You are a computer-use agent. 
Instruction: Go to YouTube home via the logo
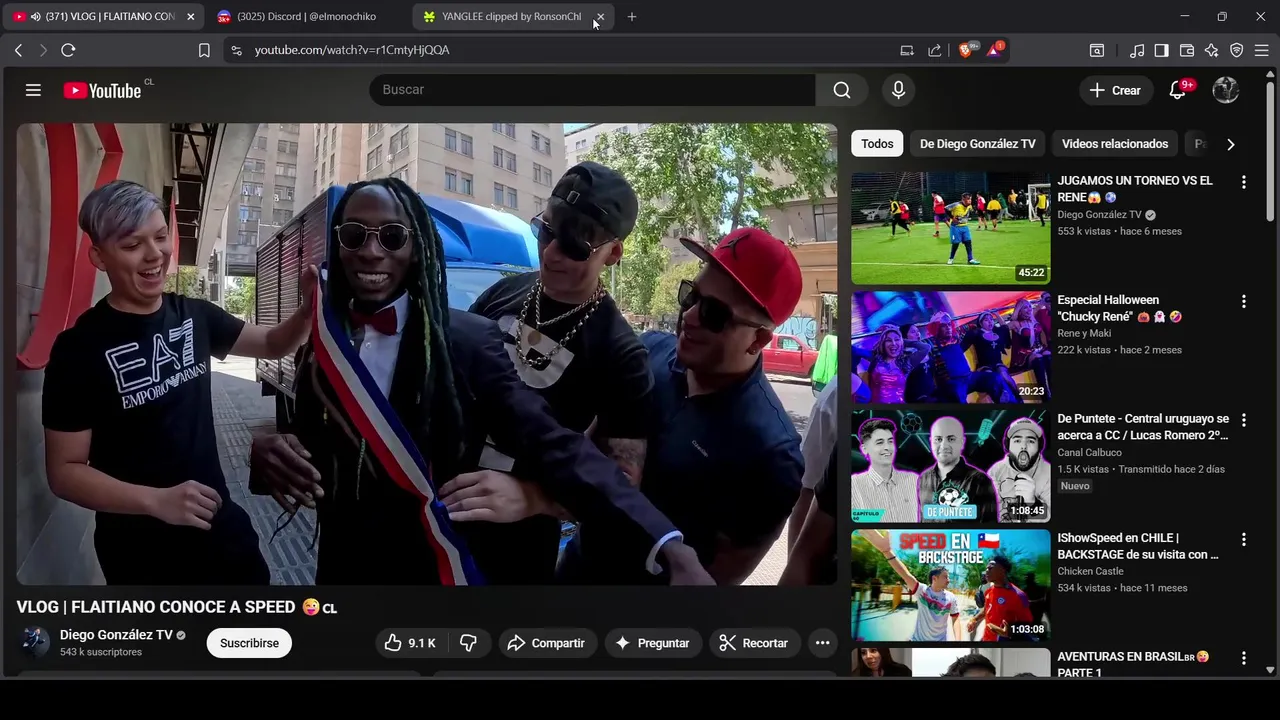[x=103, y=90]
